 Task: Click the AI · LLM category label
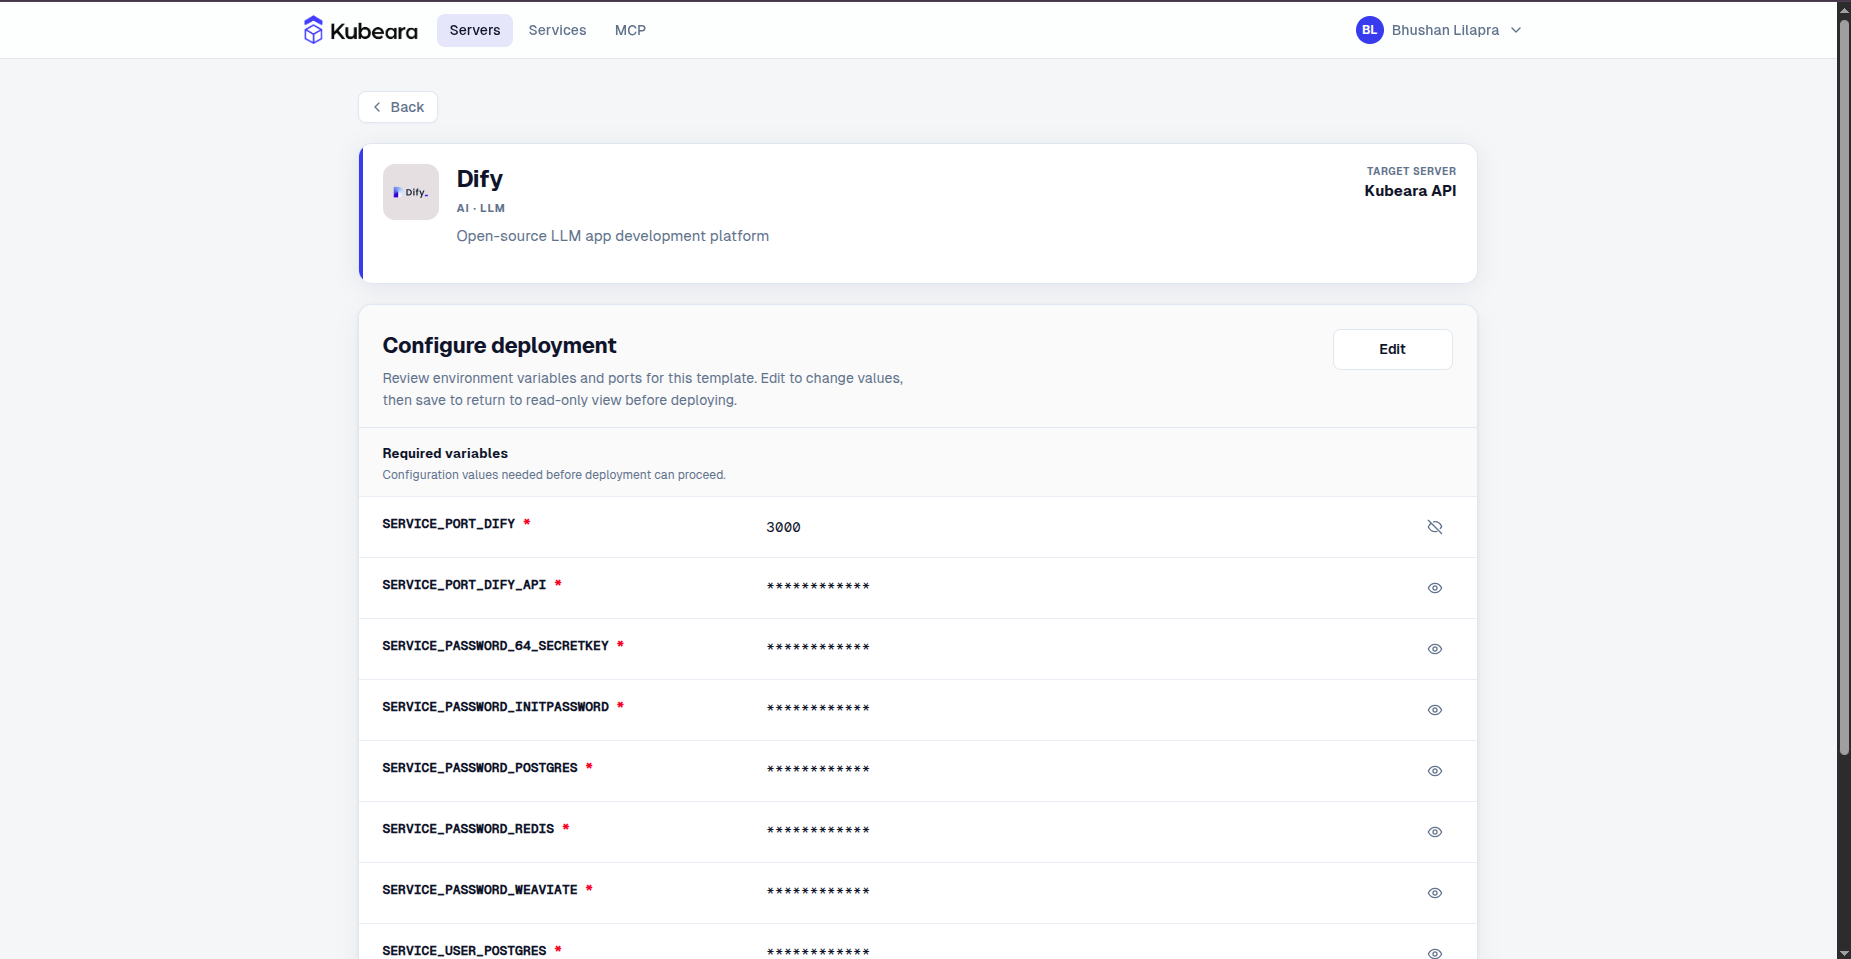pos(481,208)
